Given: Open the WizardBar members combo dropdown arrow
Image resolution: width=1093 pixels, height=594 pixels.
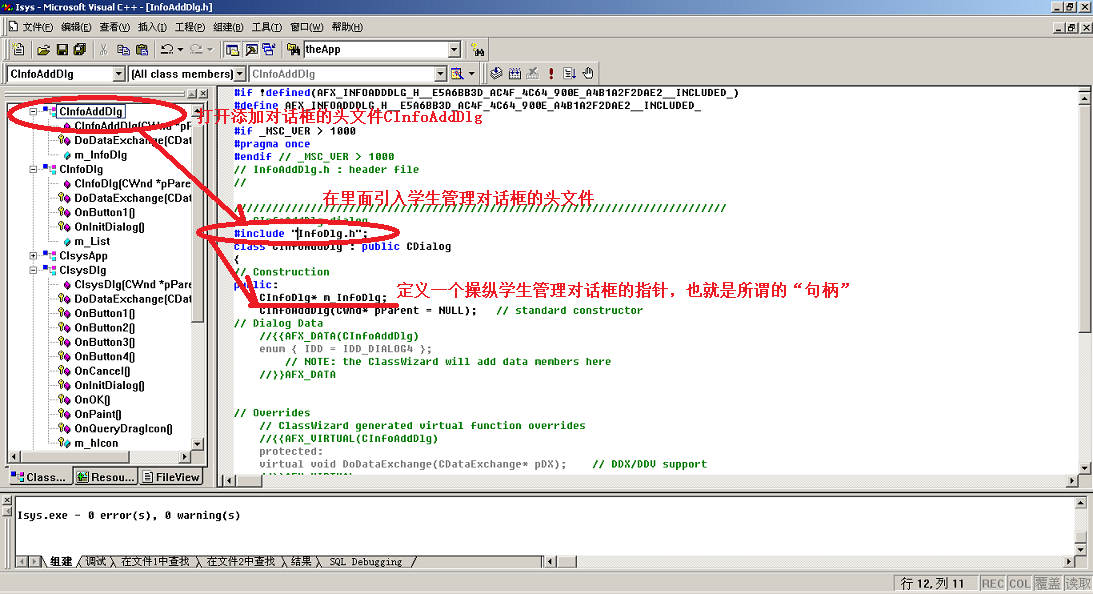Looking at the screenshot, I should coord(441,74).
